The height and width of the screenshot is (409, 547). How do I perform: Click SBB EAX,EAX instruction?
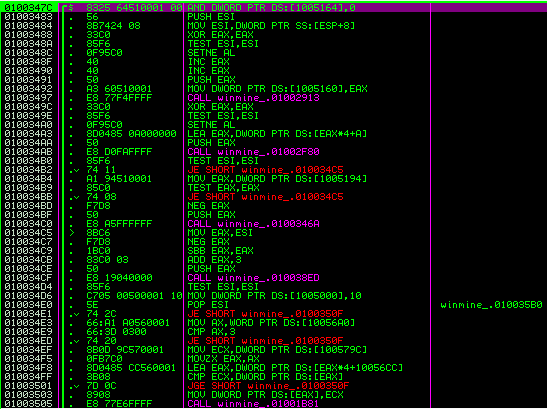[x=220, y=251]
